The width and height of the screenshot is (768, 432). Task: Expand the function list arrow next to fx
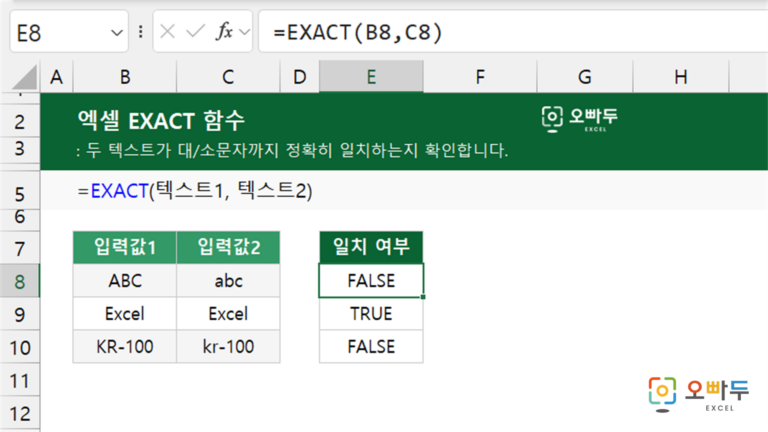coord(244,33)
